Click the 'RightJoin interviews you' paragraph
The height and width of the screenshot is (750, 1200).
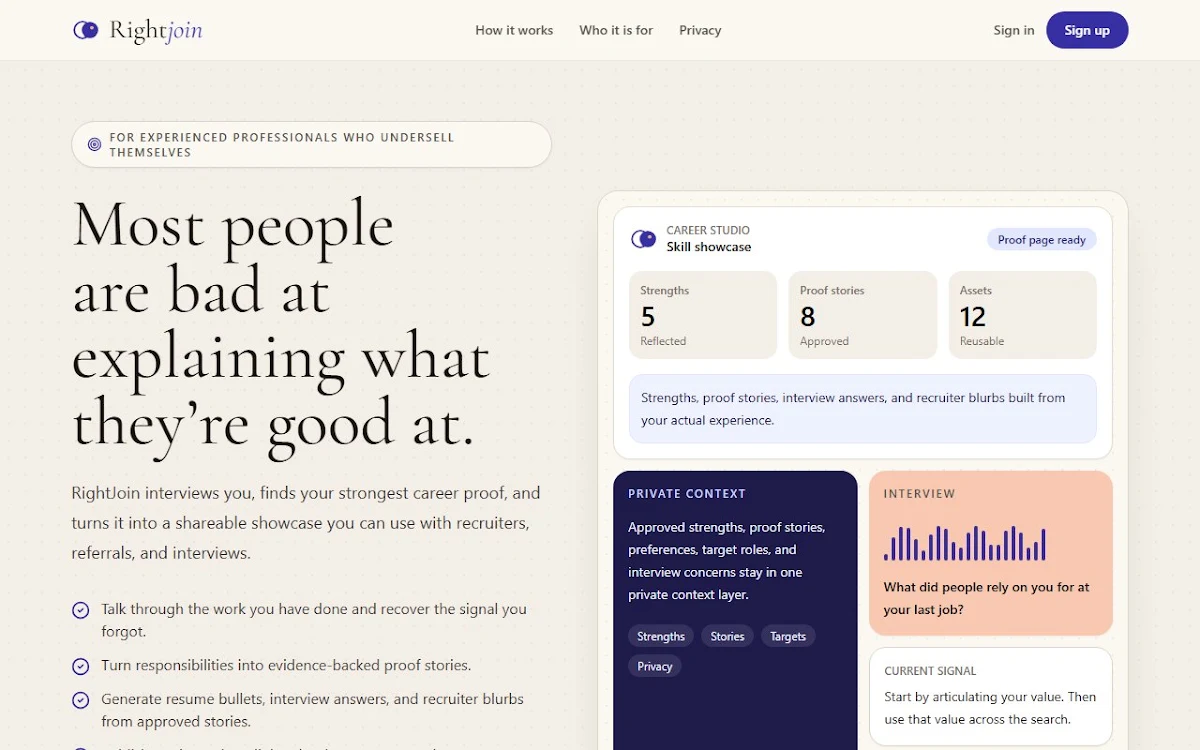(x=306, y=523)
